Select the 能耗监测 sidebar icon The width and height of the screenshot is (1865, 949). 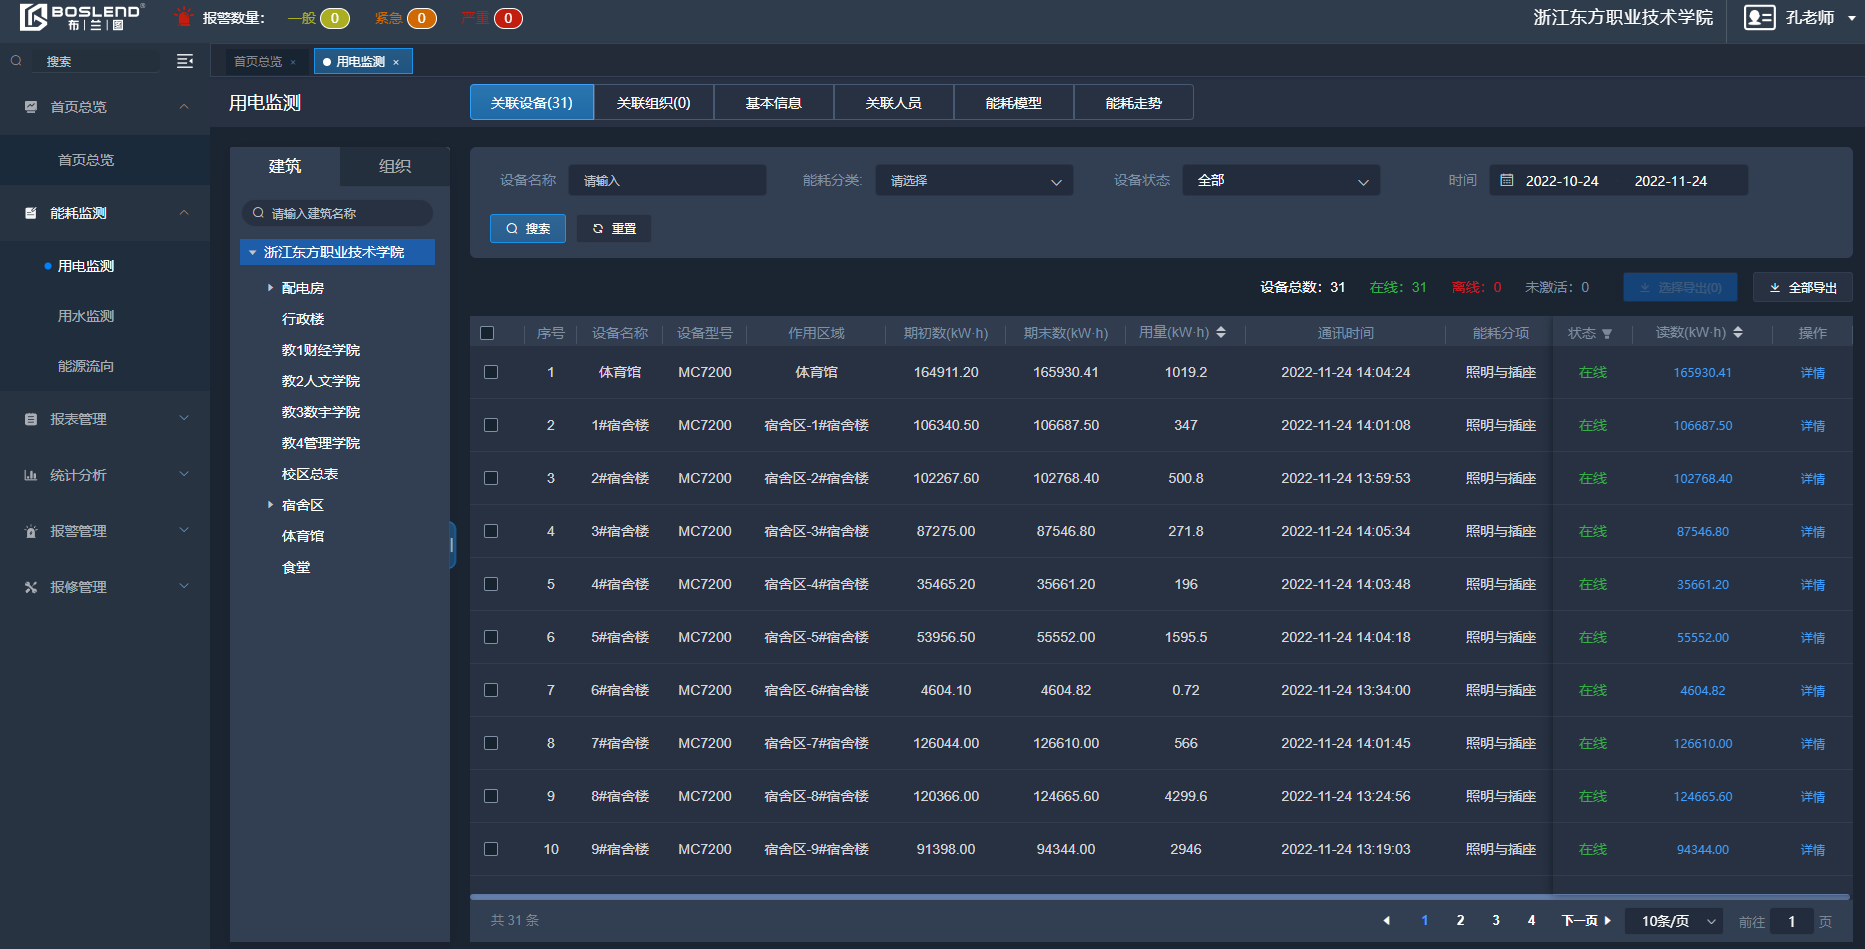[31, 213]
